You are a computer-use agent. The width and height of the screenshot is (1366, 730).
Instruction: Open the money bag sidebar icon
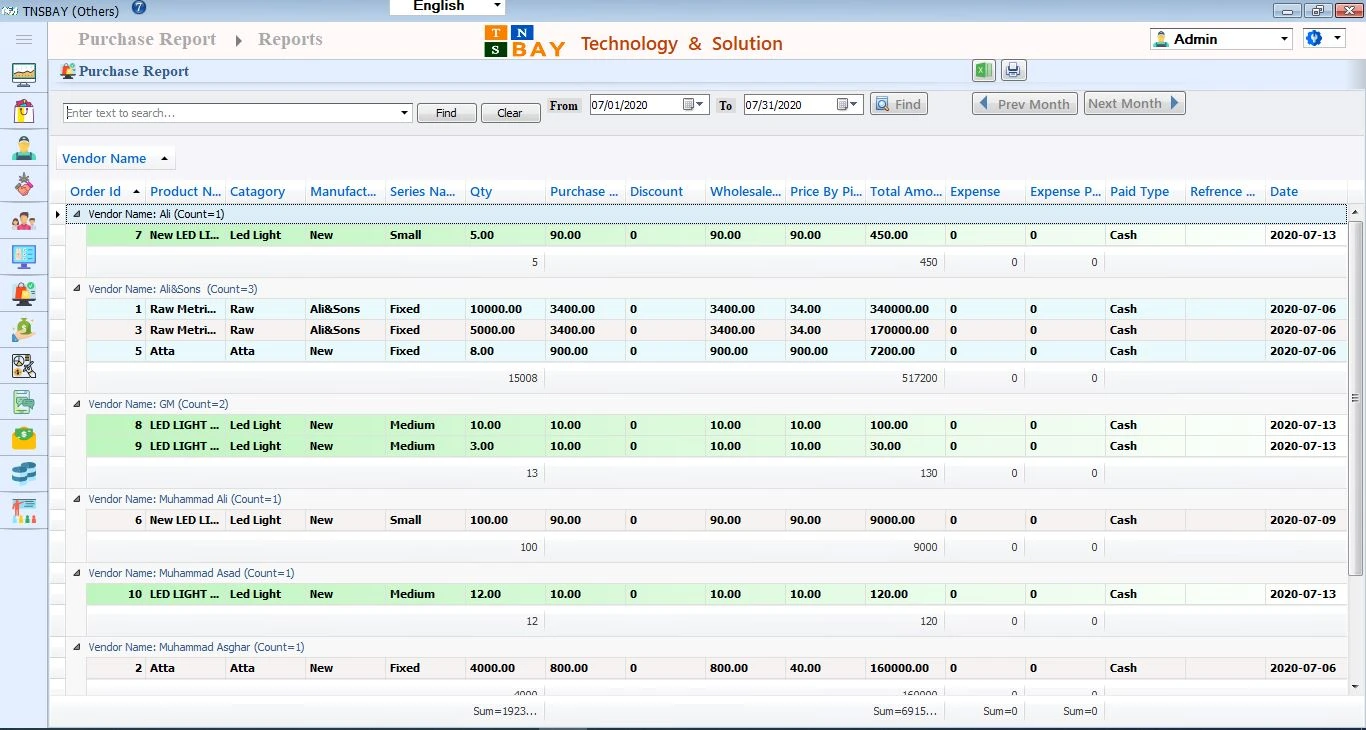[24, 329]
